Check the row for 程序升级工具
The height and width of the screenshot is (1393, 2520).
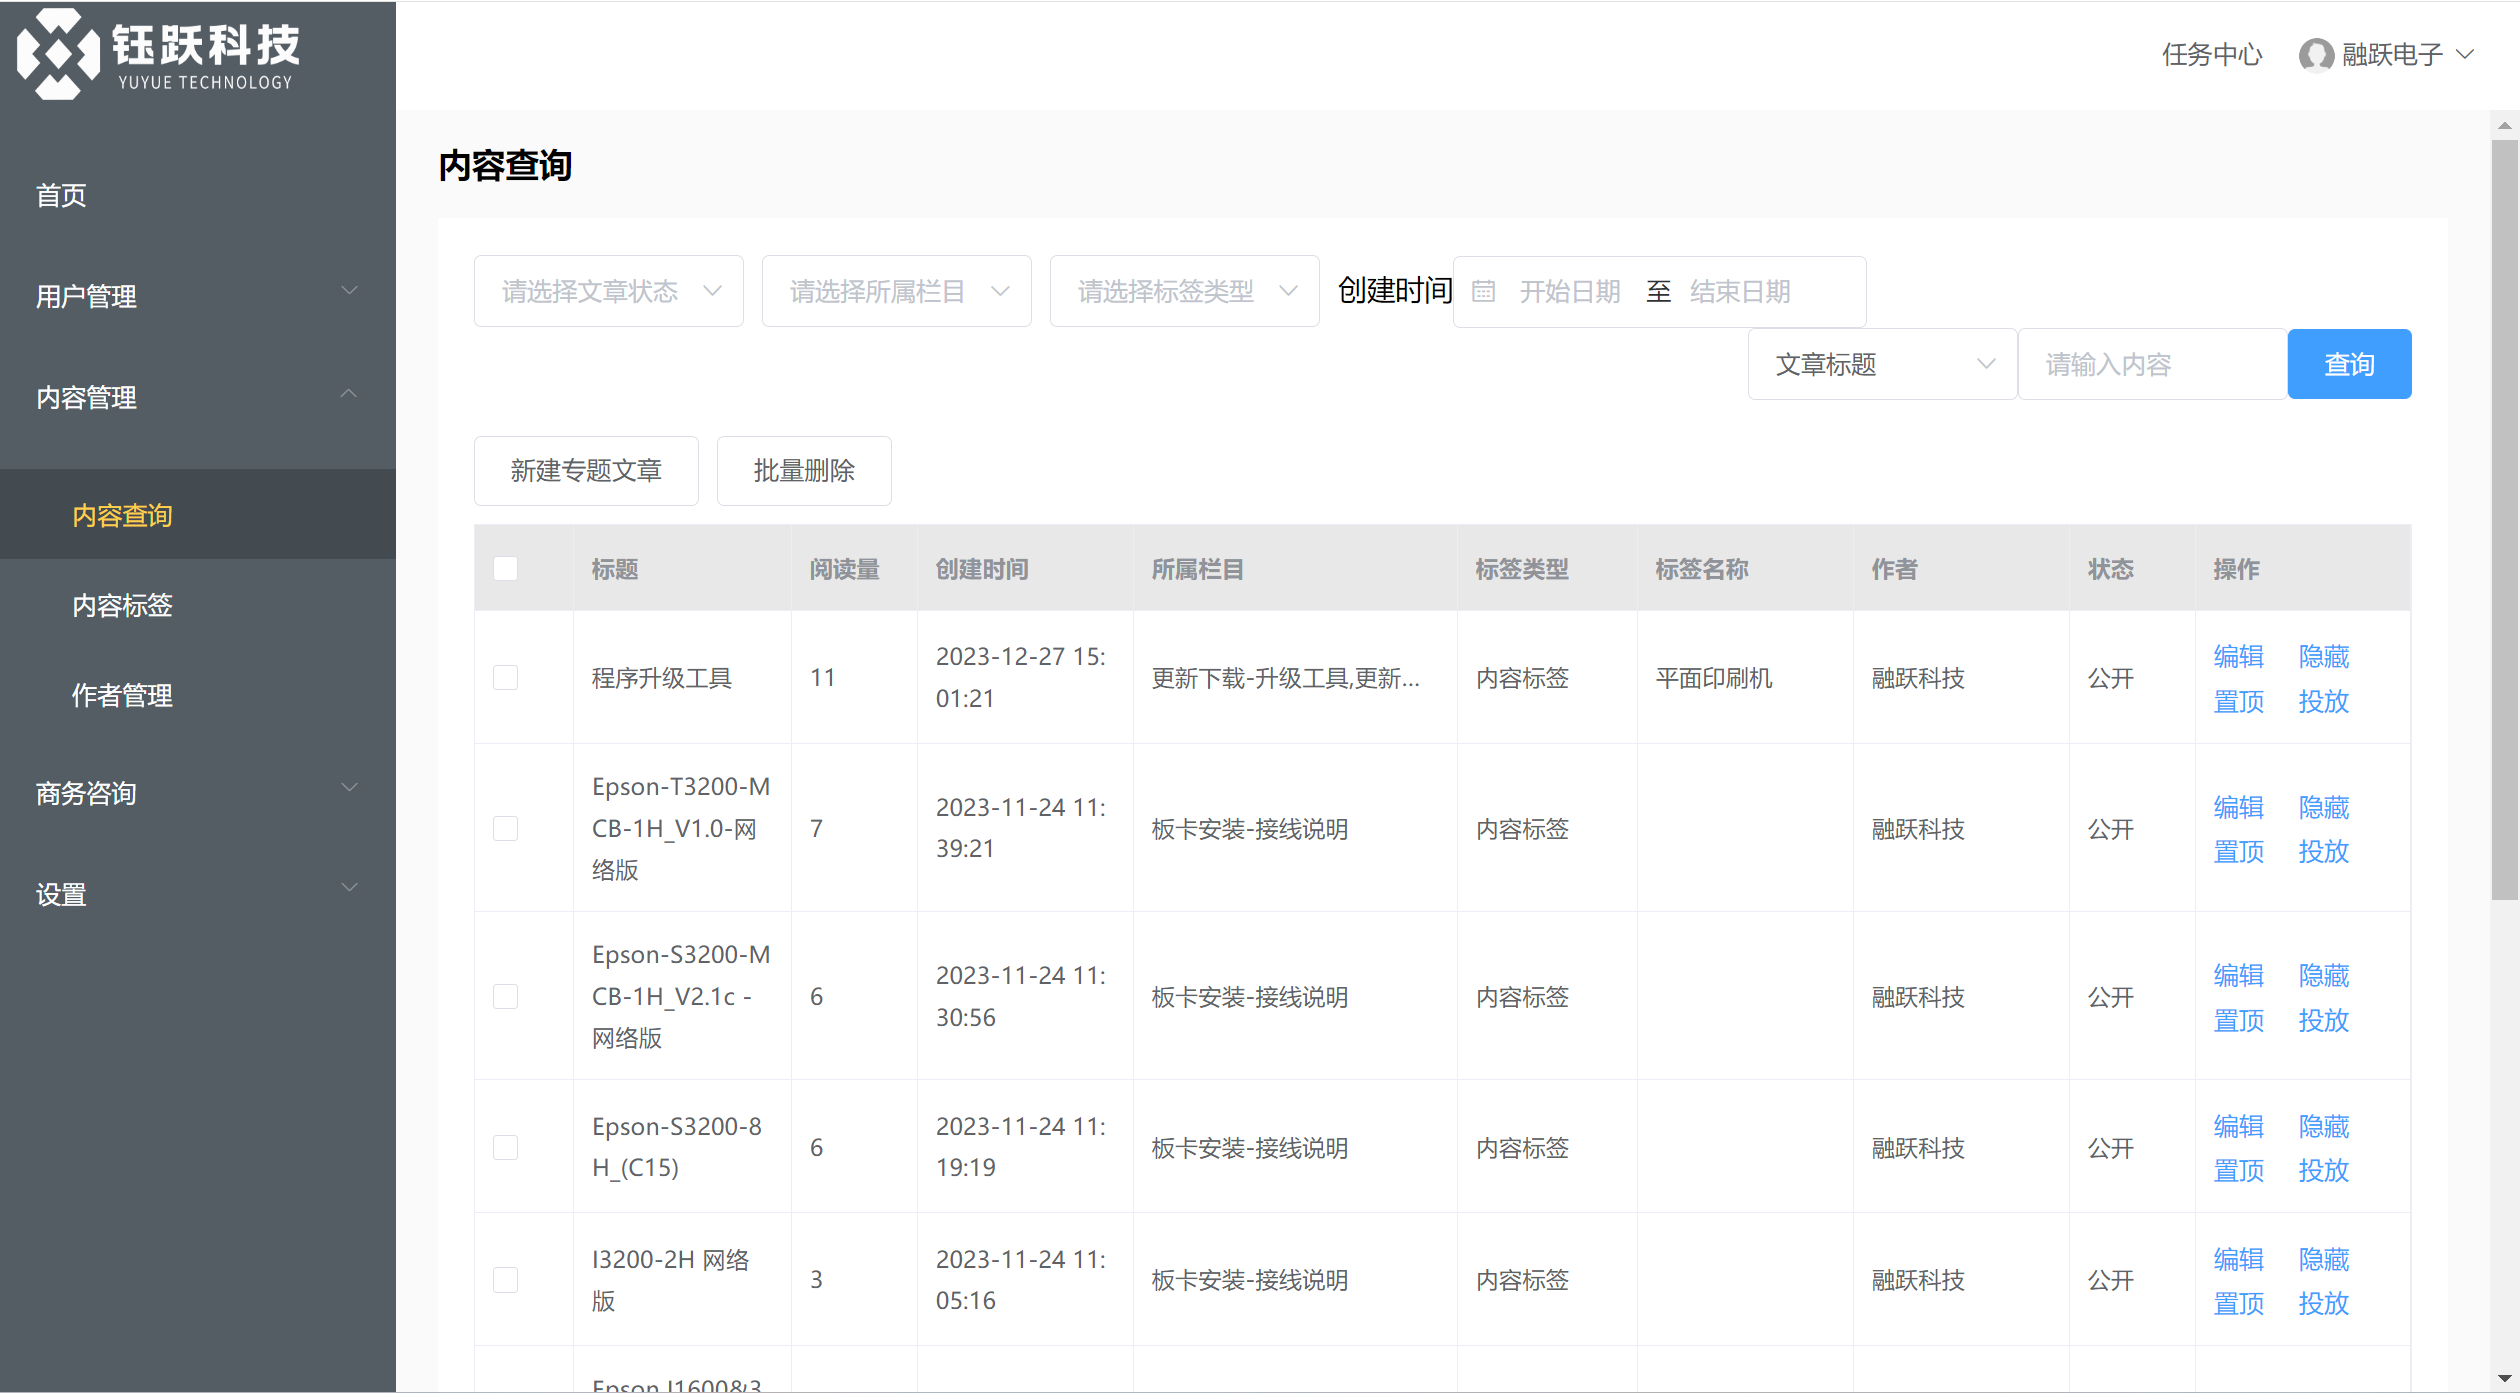(x=506, y=678)
